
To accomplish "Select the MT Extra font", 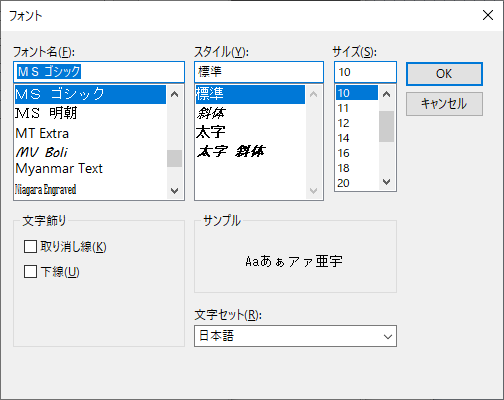I will tap(90, 133).
